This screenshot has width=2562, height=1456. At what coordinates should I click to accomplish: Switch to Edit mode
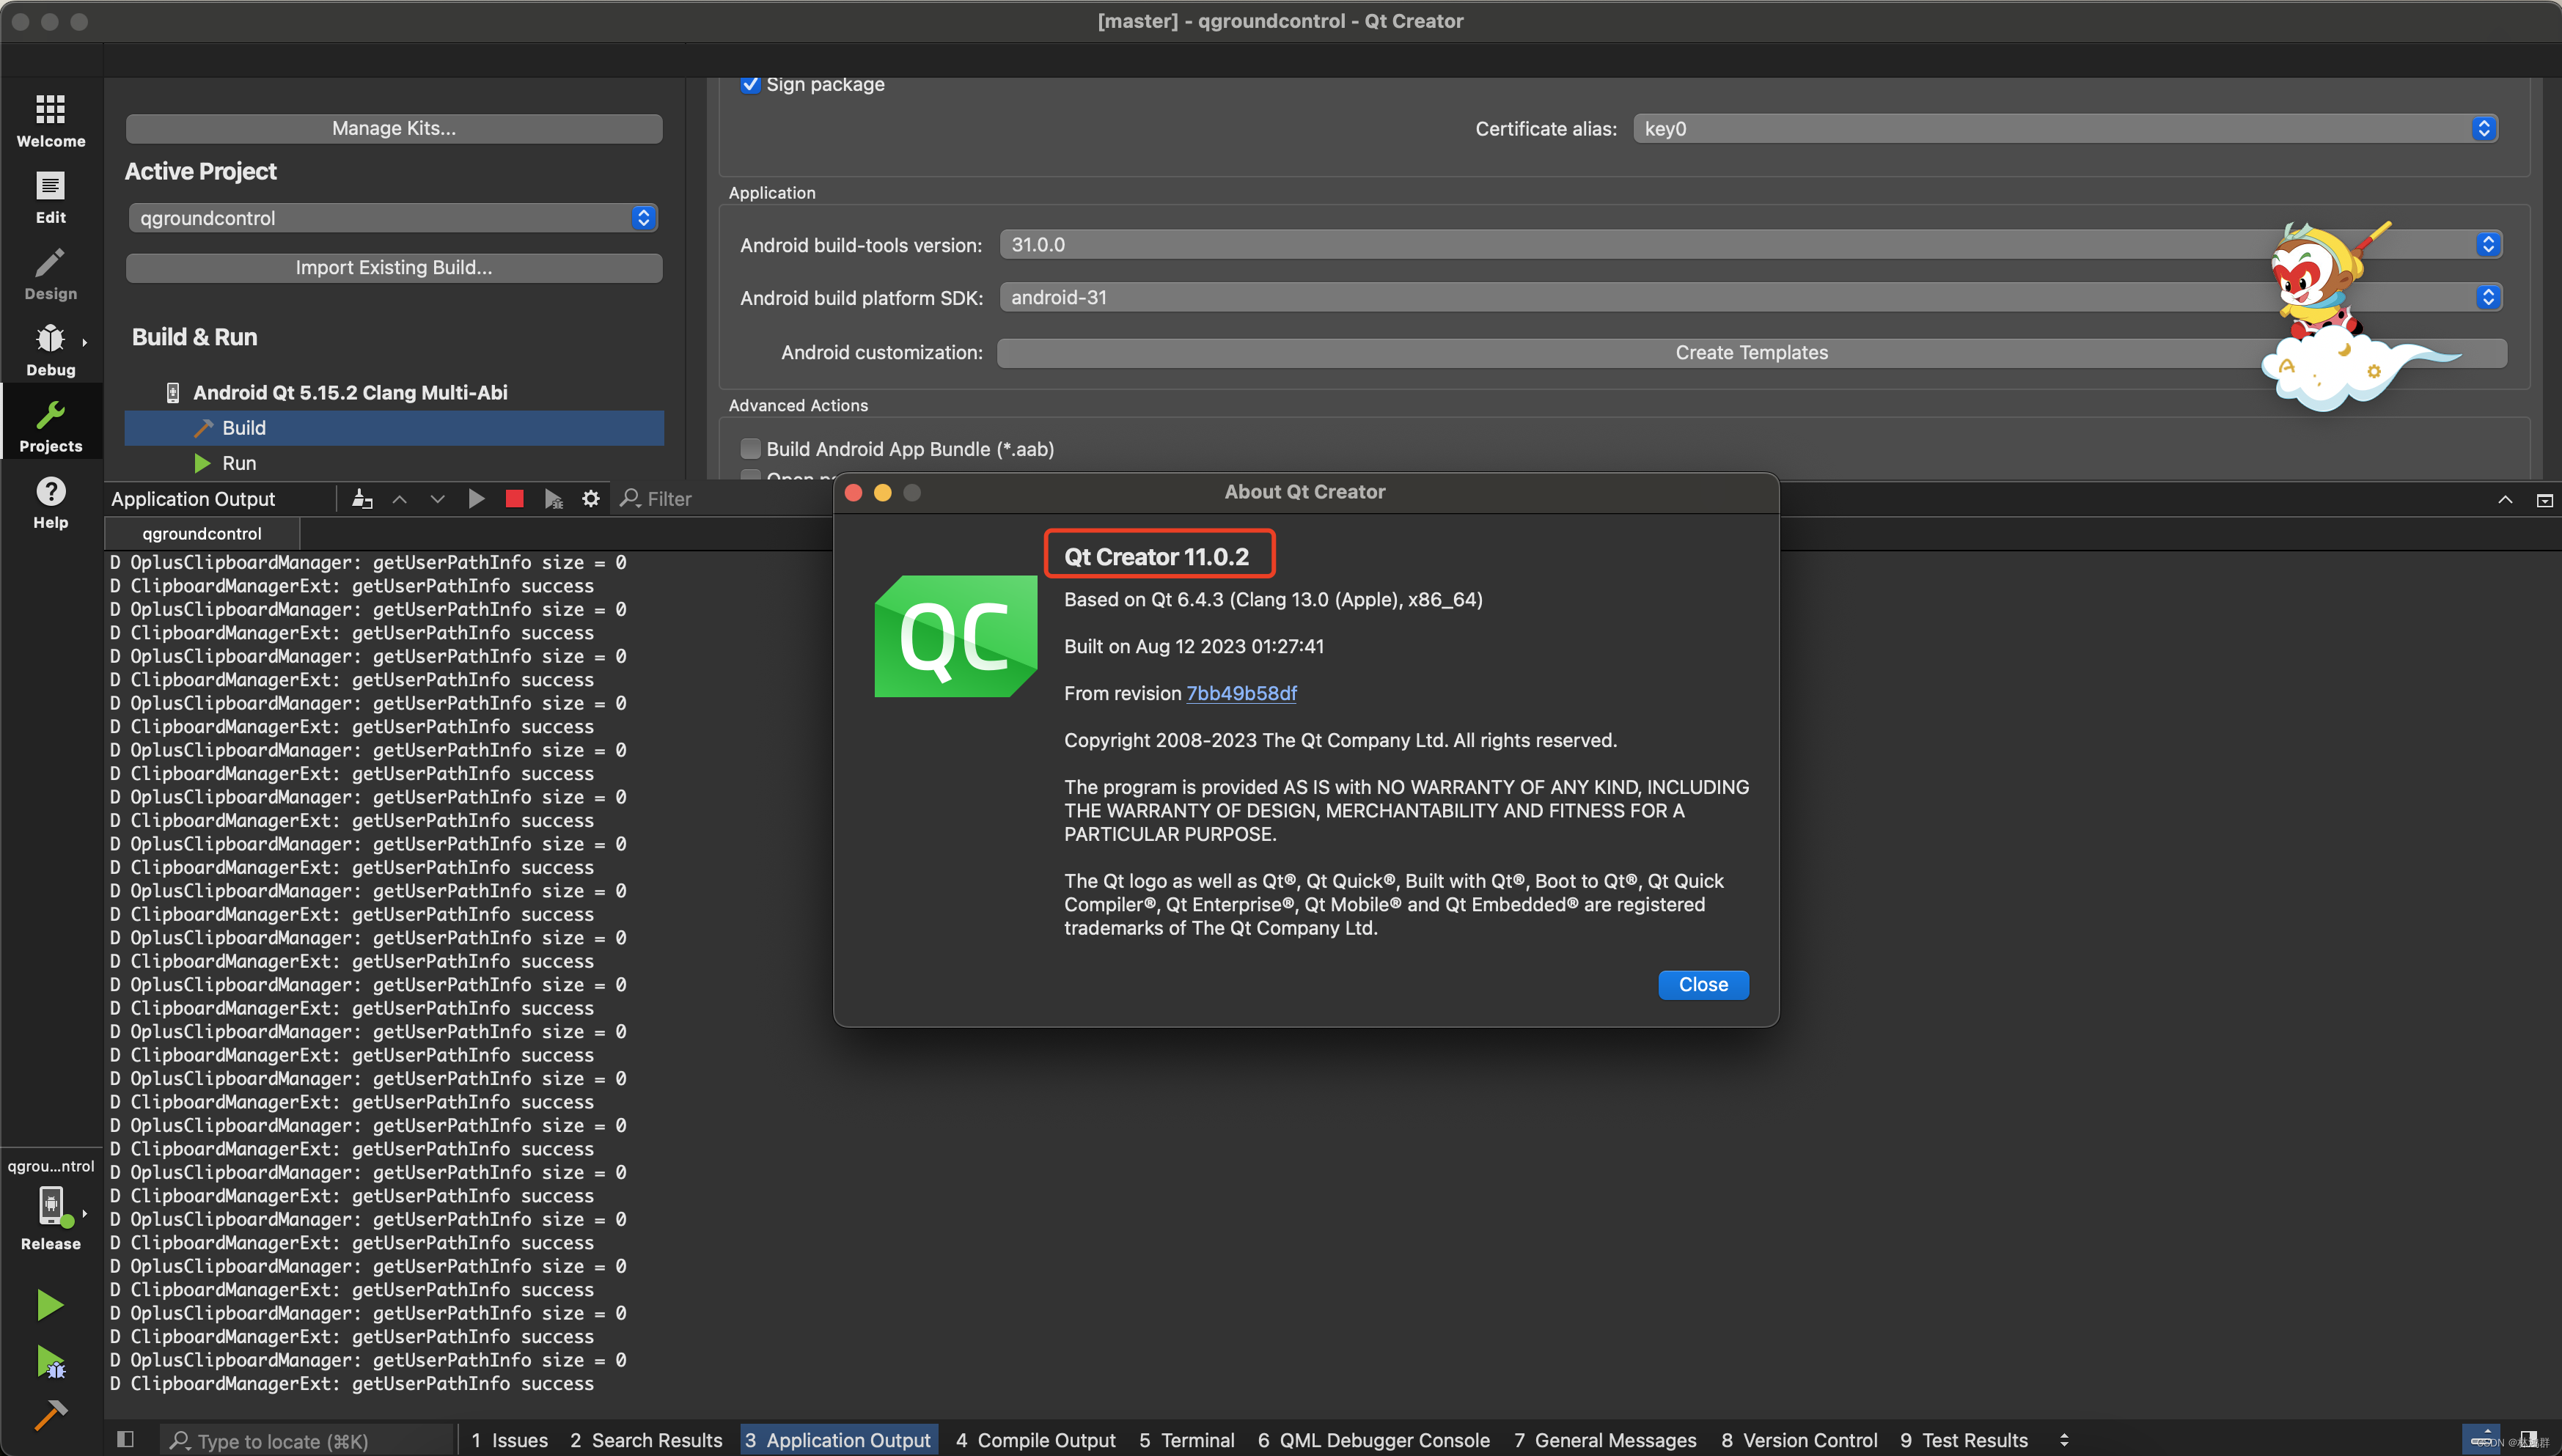pyautogui.click(x=50, y=197)
